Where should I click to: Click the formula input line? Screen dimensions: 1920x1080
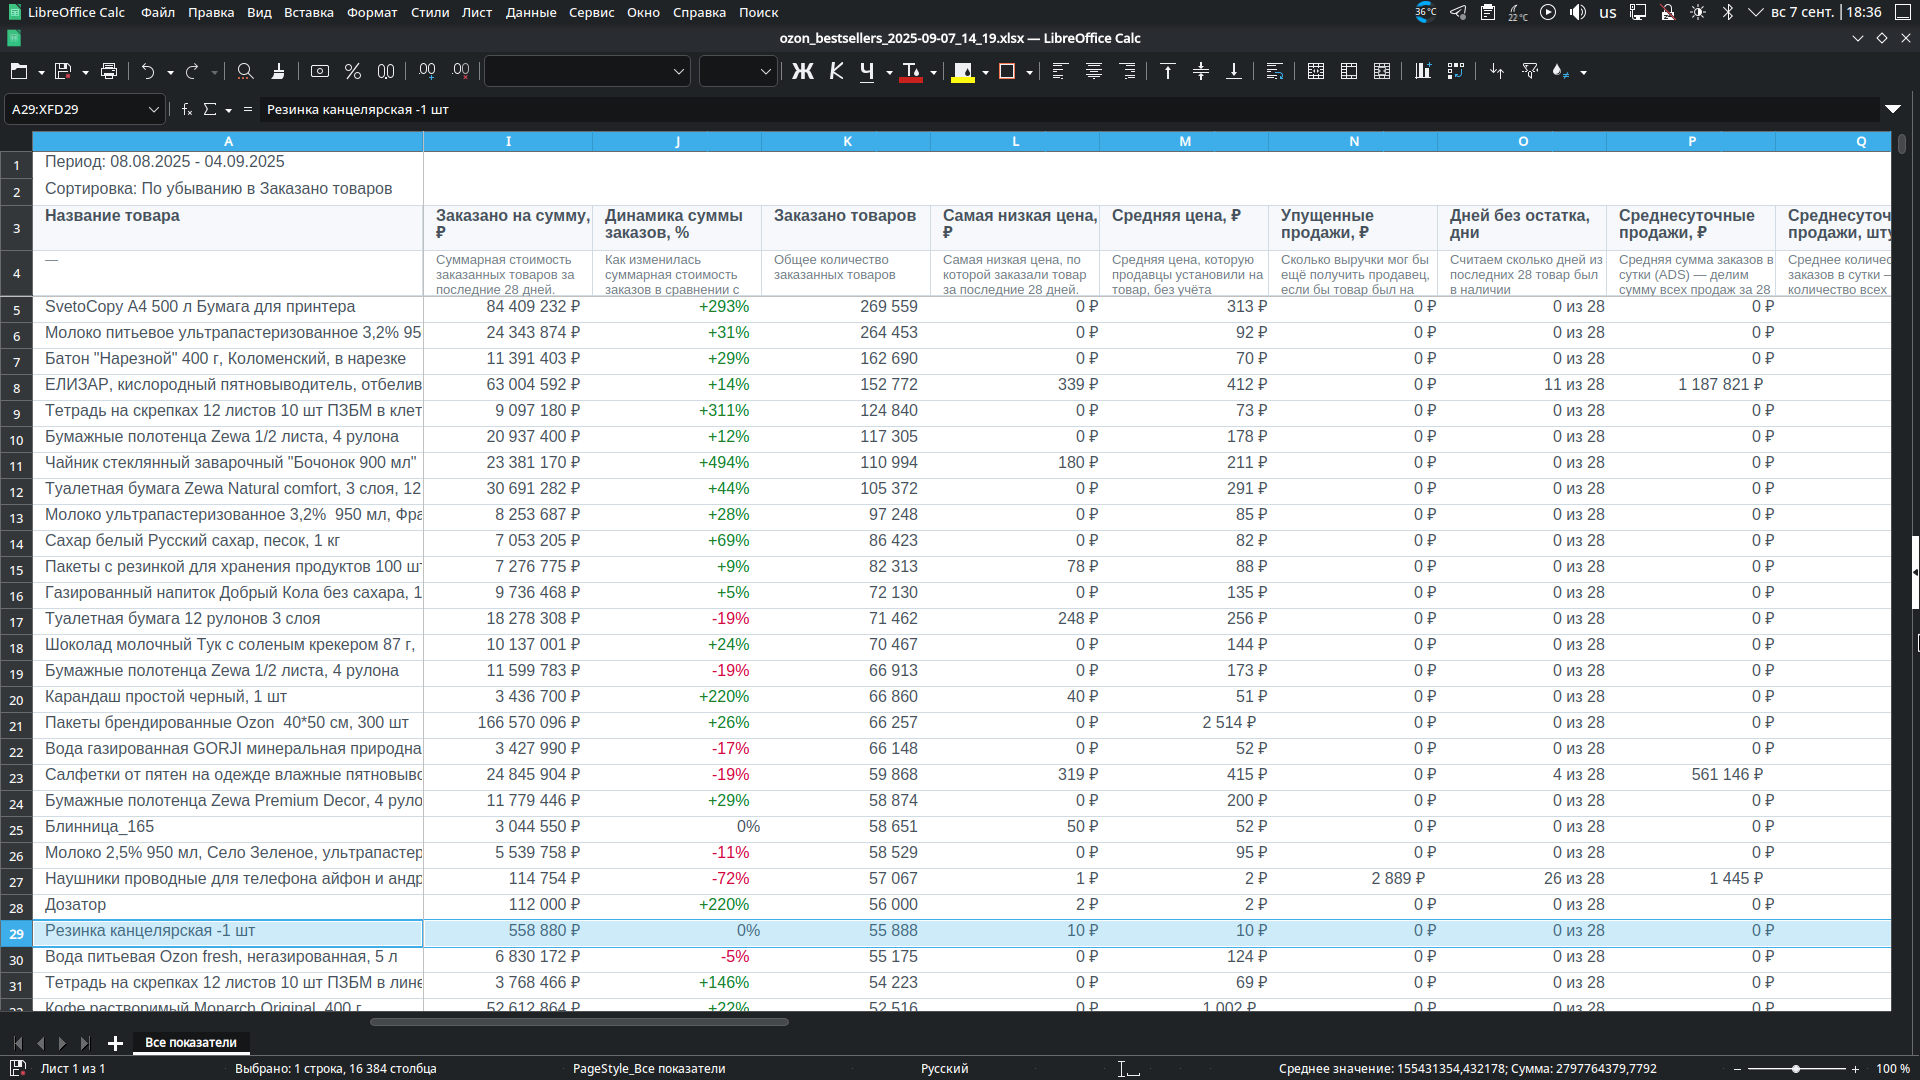[1070, 109]
